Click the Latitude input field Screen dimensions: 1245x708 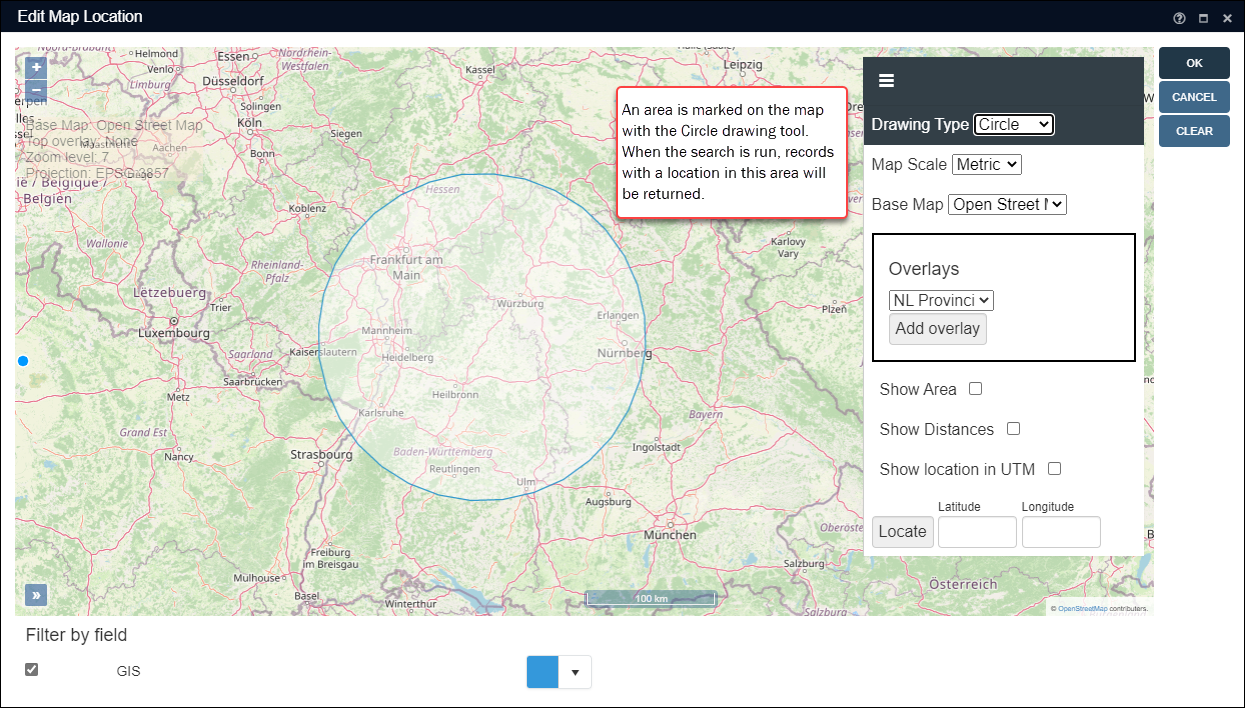[x=977, y=532]
